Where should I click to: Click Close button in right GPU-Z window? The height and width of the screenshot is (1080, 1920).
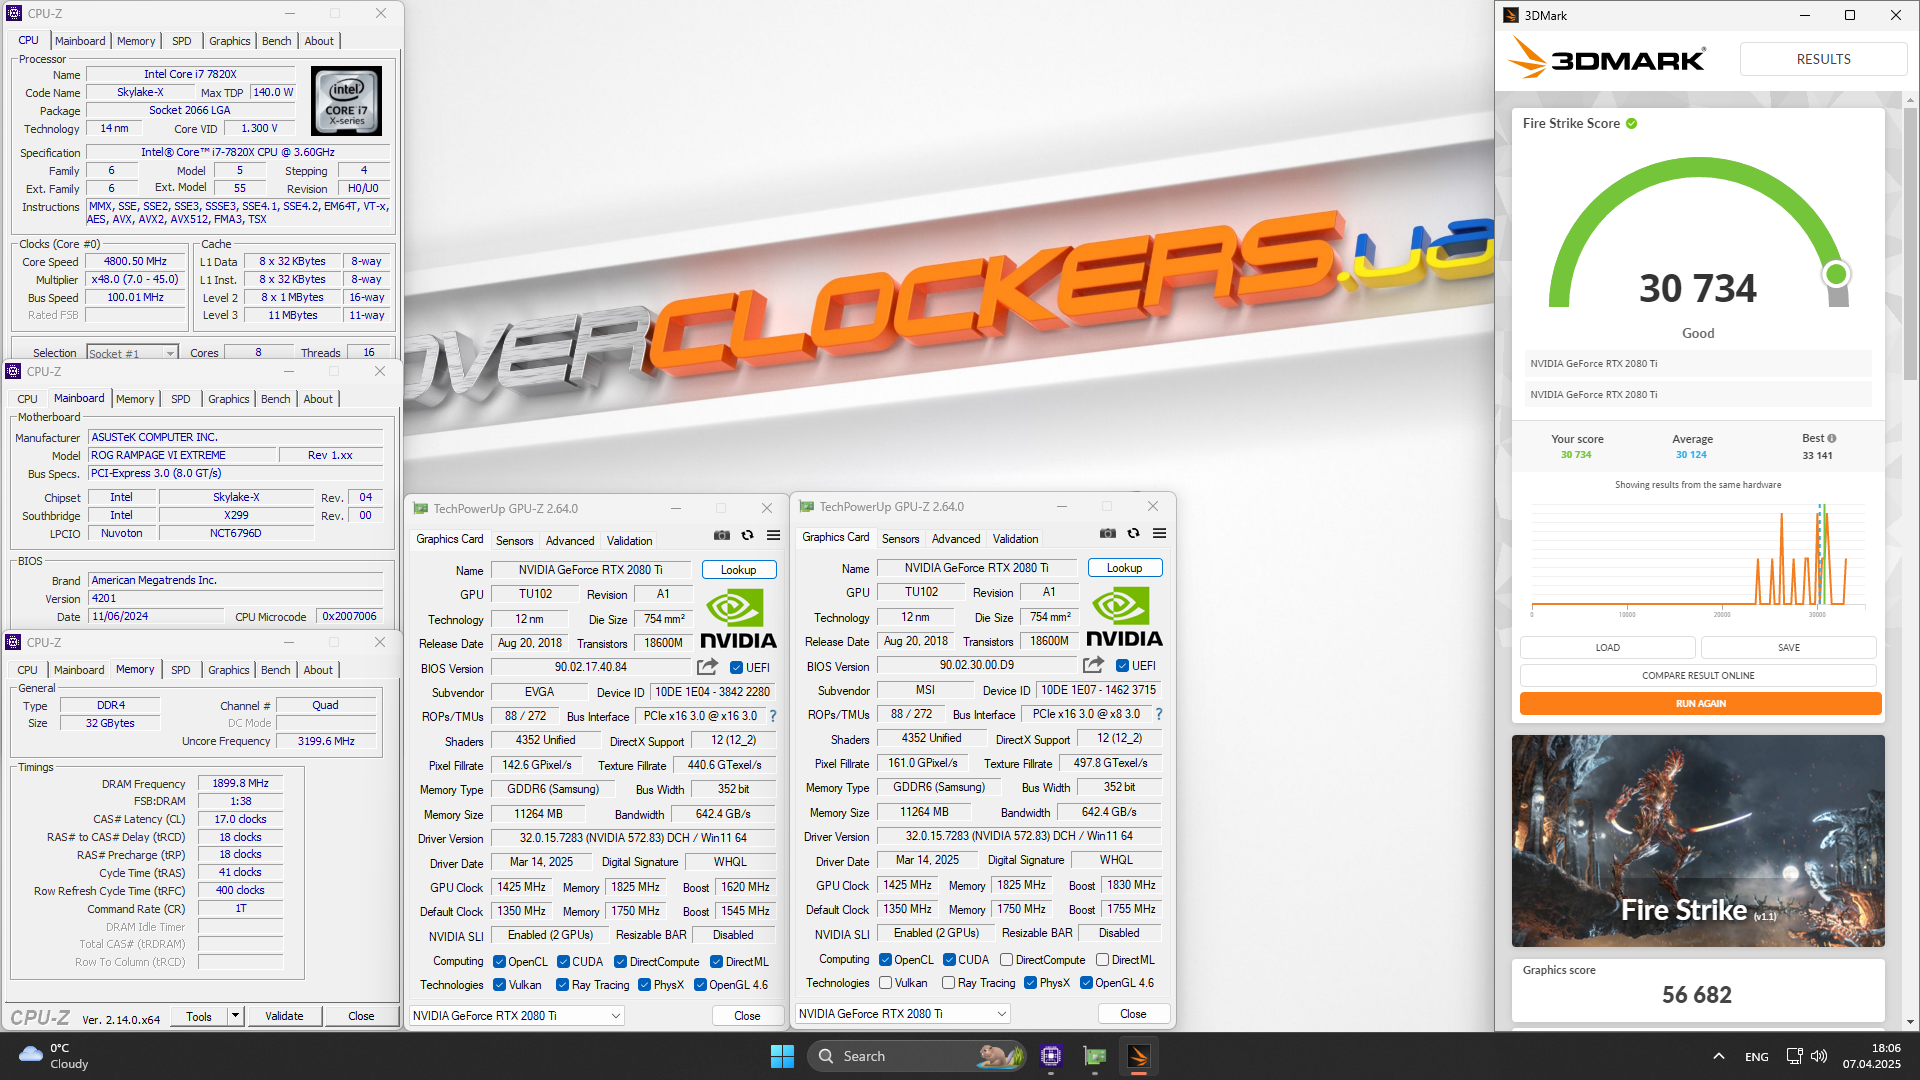point(1133,1014)
